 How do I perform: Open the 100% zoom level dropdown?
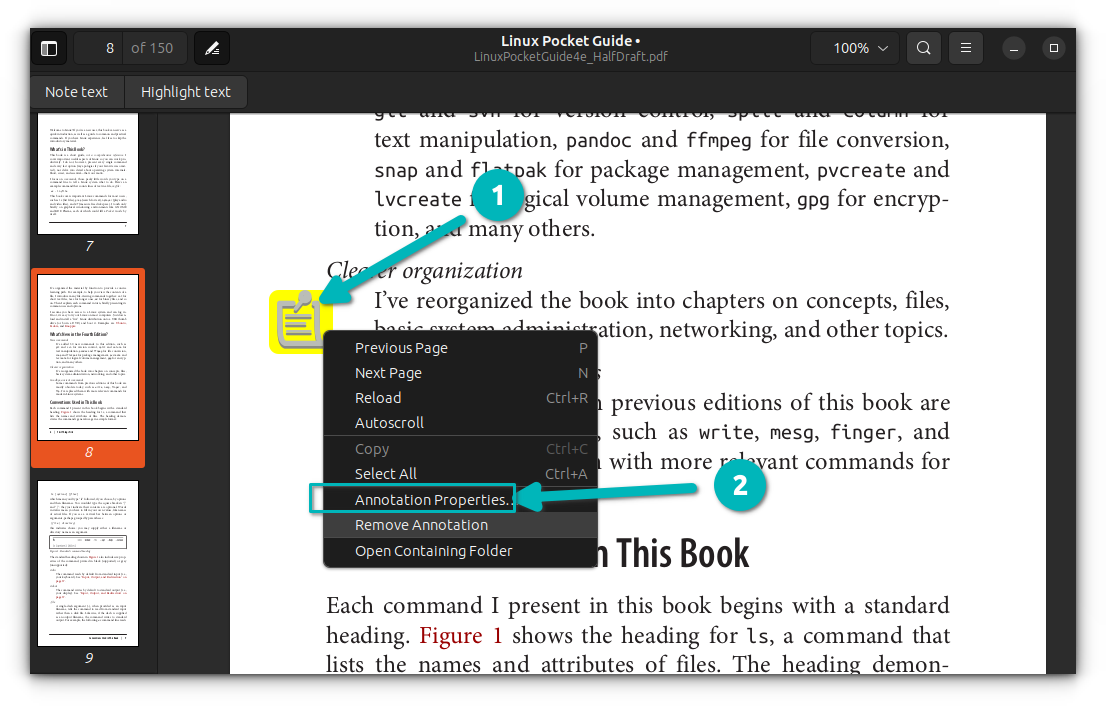click(x=854, y=47)
